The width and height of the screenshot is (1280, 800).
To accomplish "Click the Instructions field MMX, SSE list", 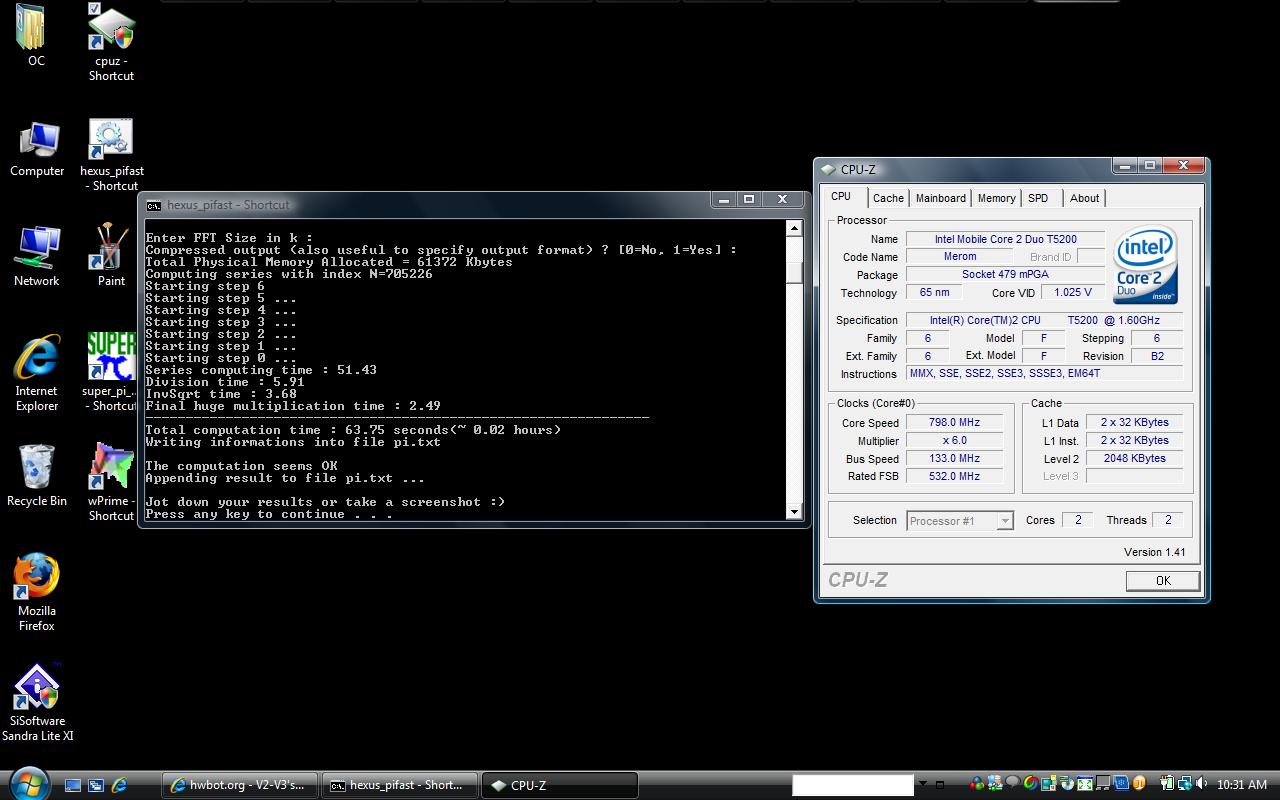I will [1044, 374].
